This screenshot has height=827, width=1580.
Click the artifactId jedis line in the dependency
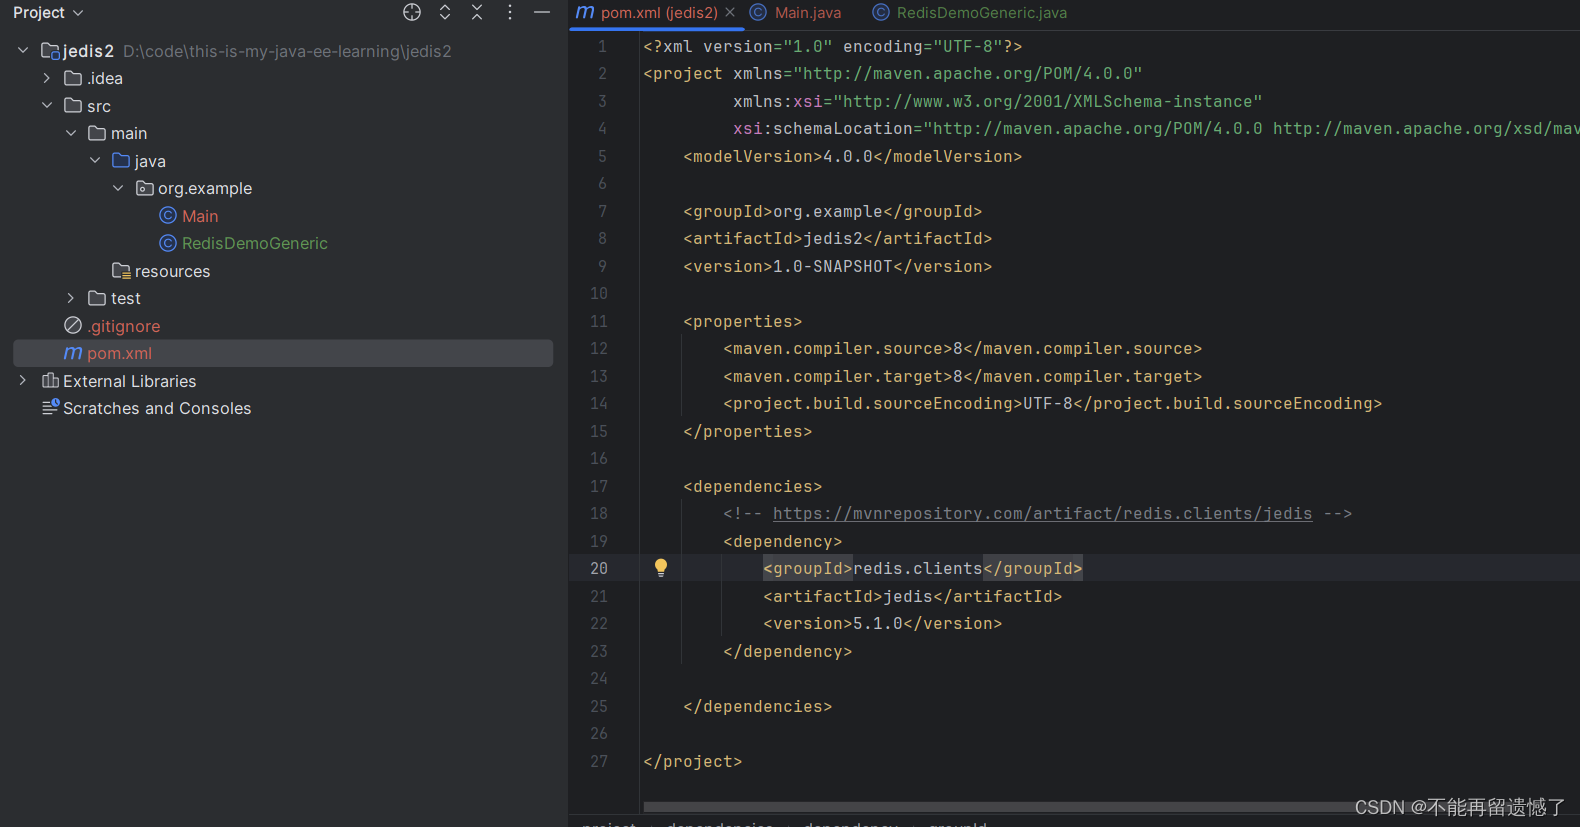[912, 596]
